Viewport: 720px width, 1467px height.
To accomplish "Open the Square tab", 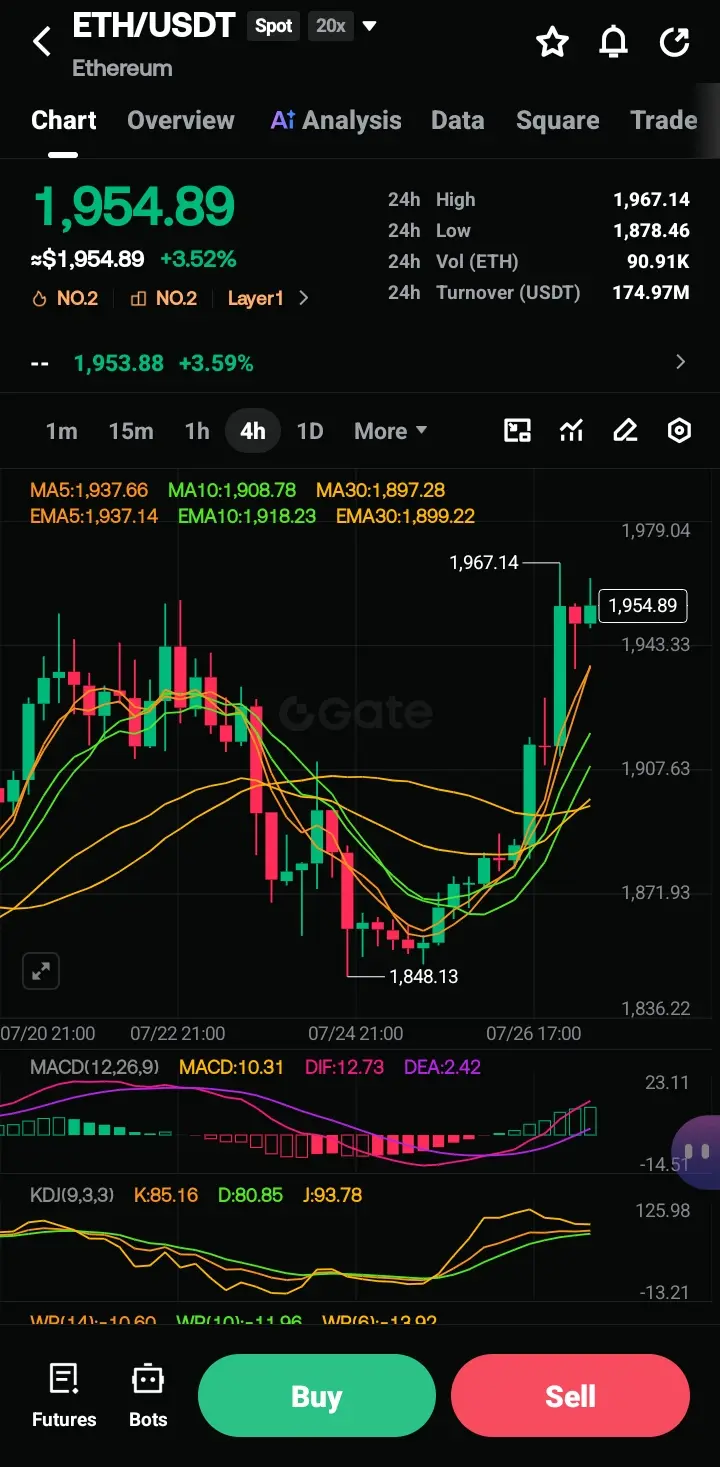I will 558,120.
